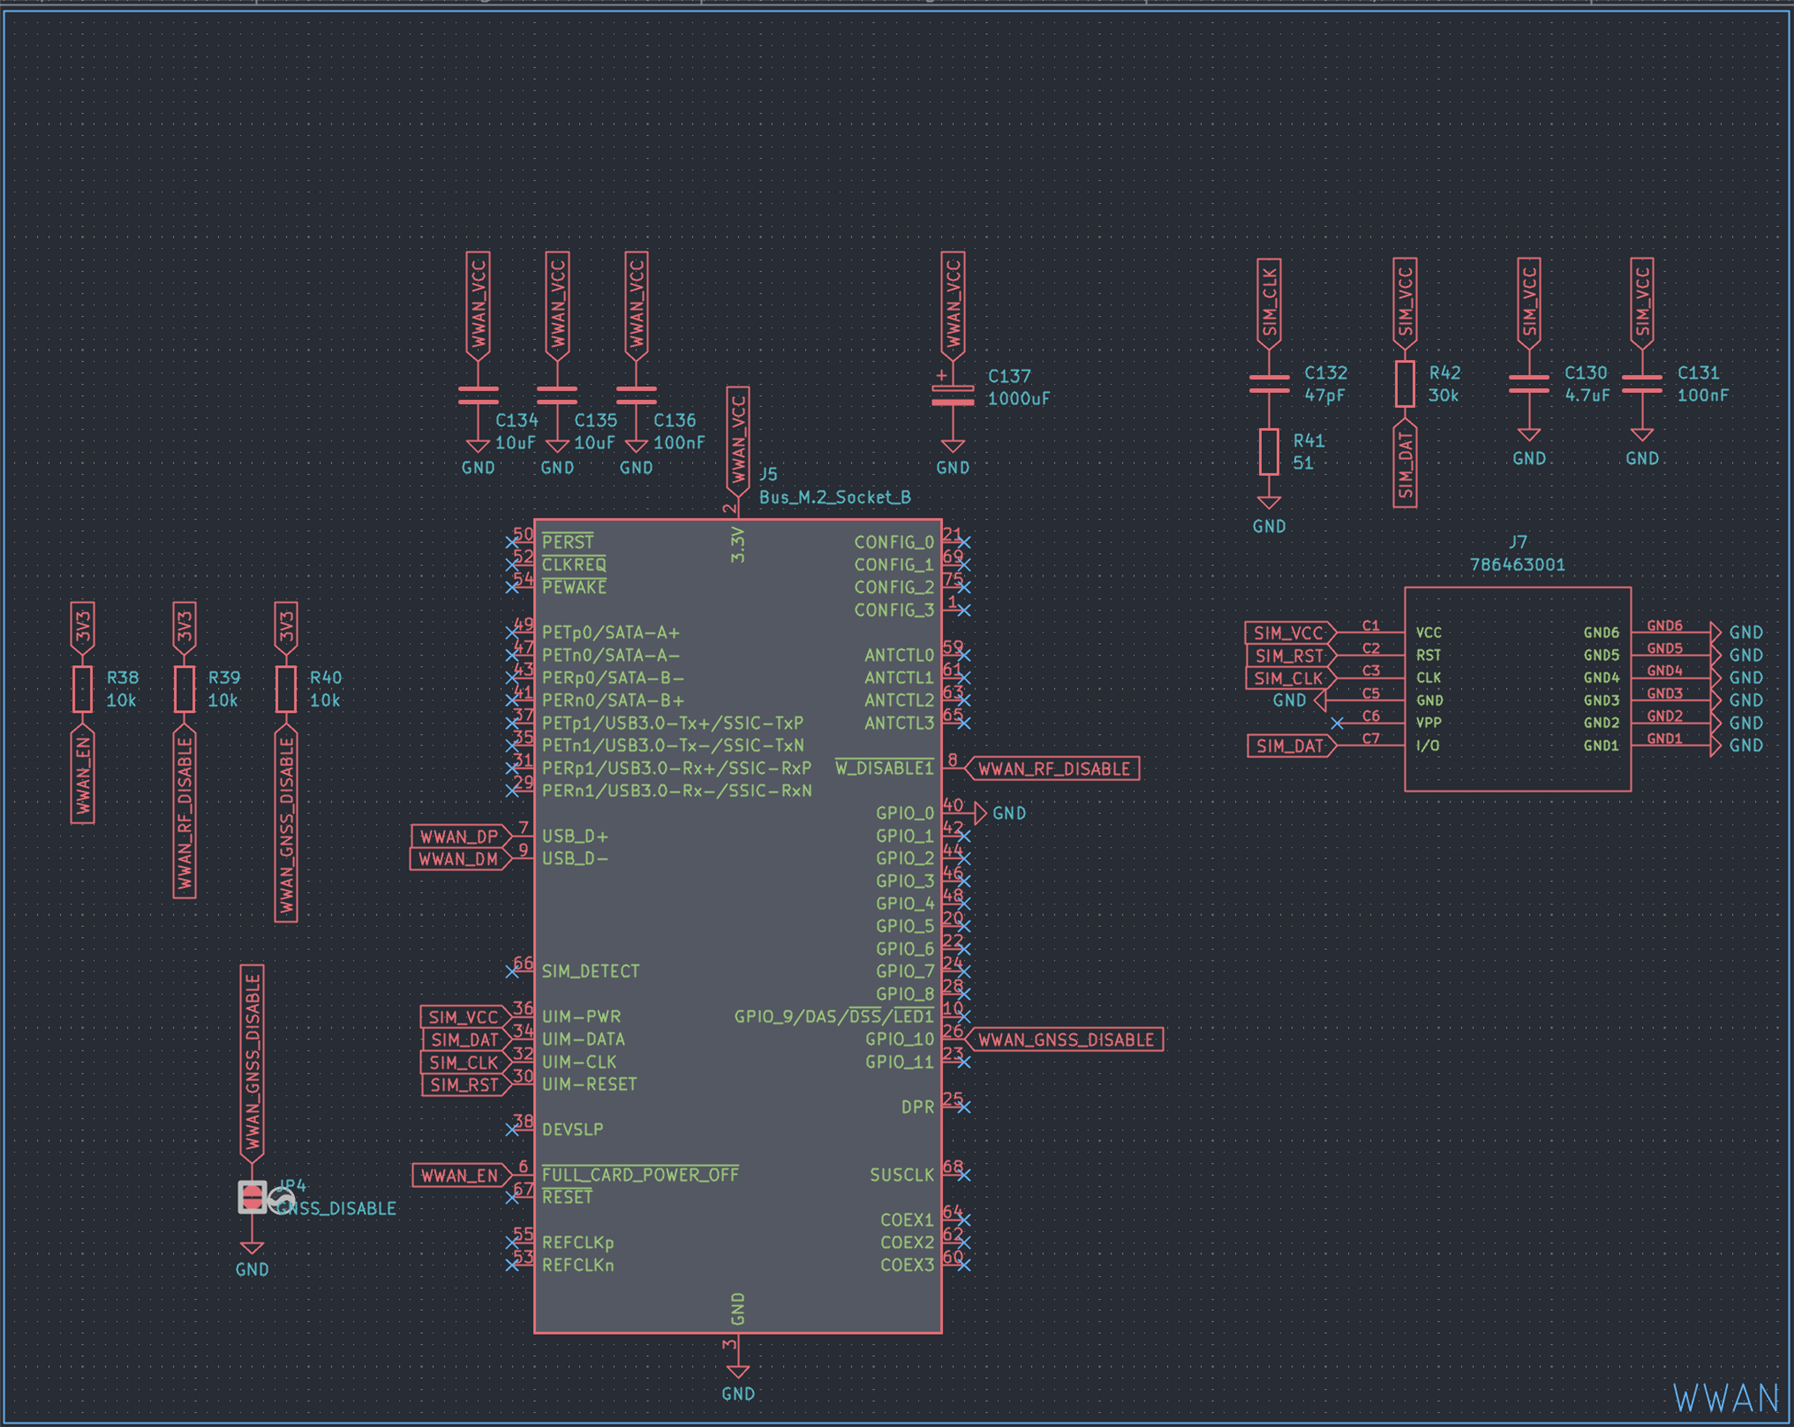1794x1427 pixels.
Task: Select the WWAN_RF_DISABLE label at W_DISABLE1 pin
Action: [1053, 769]
